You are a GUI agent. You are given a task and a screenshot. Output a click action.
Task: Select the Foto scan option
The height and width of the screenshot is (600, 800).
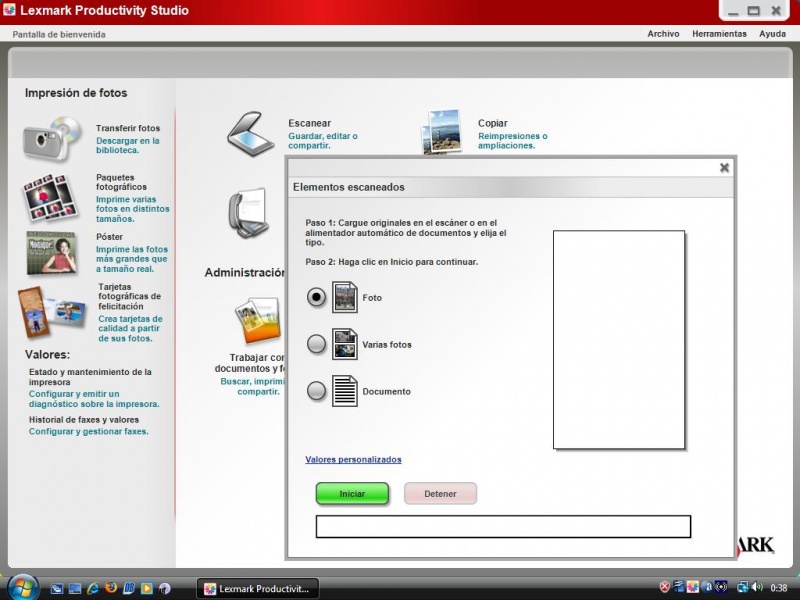[314, 297]
